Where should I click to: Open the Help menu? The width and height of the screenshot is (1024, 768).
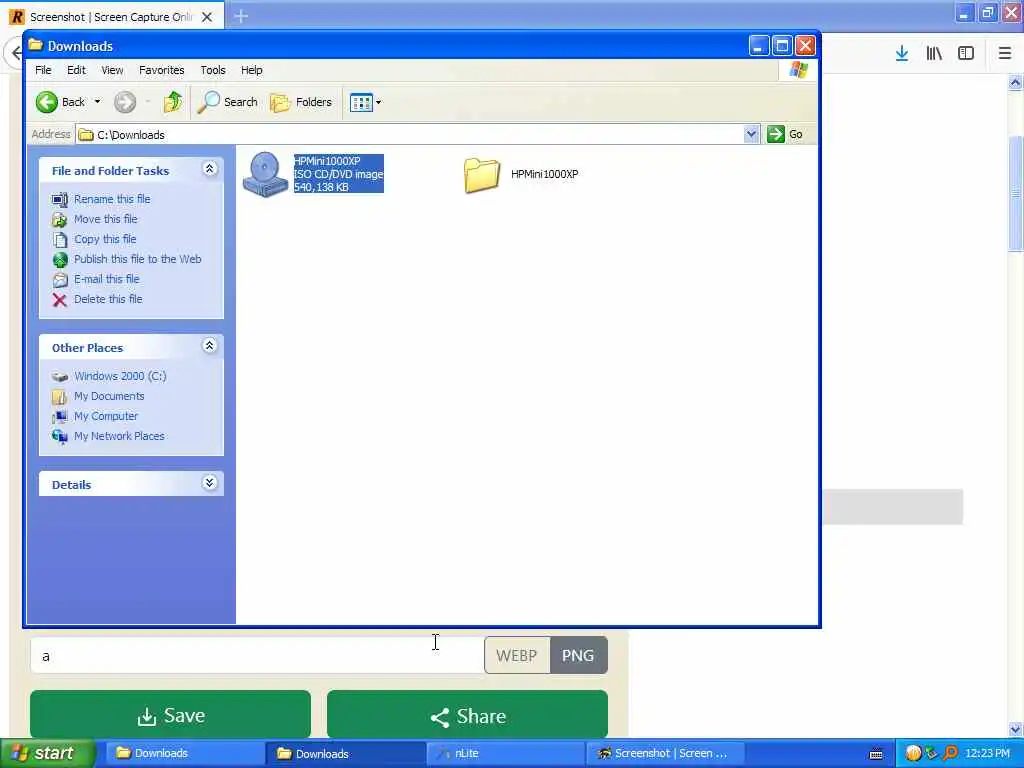tap(251, 70)
